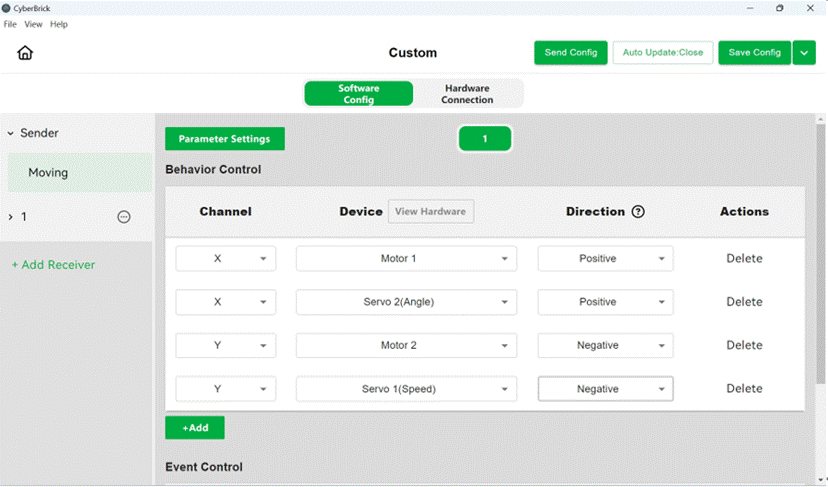Image resolution: width=828 pixels, height=487 pixels.
Task: Open the Help menu
Action: pos(59,24)
